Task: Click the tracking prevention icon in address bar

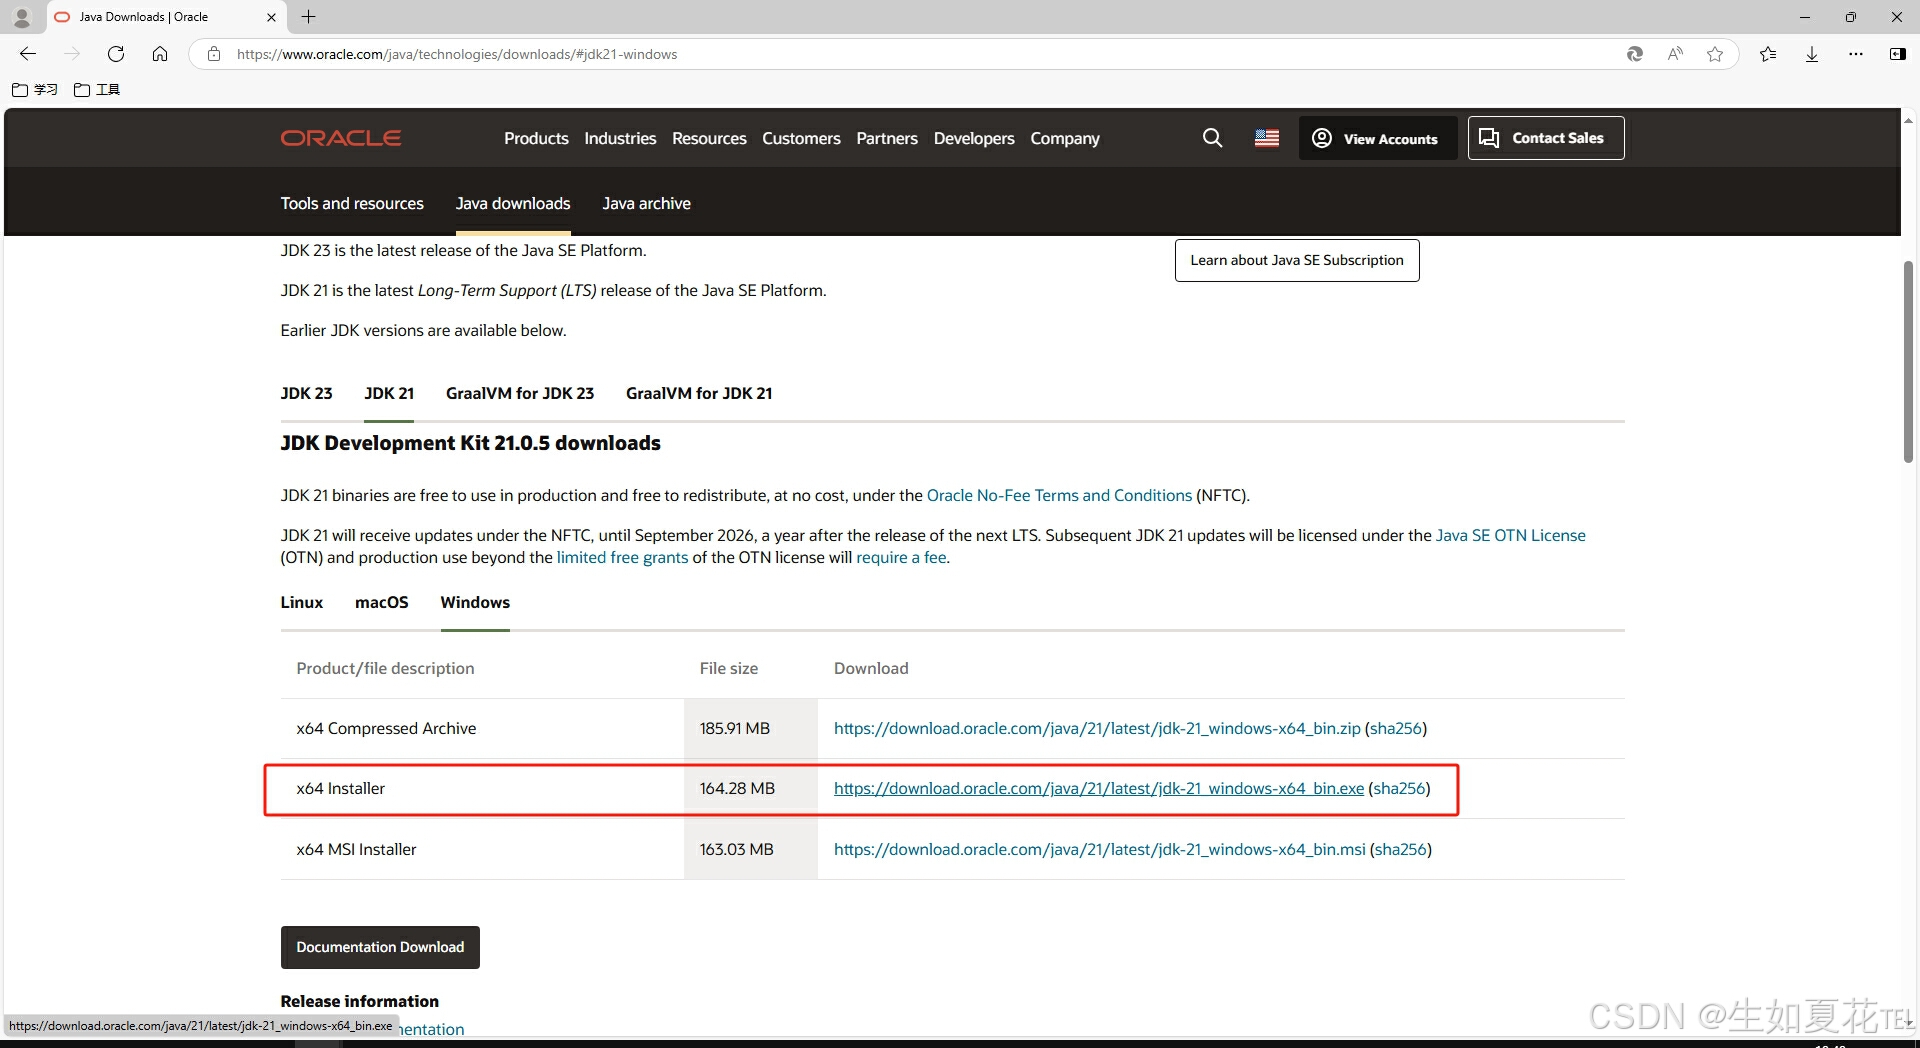Action: click(1635, 54)
